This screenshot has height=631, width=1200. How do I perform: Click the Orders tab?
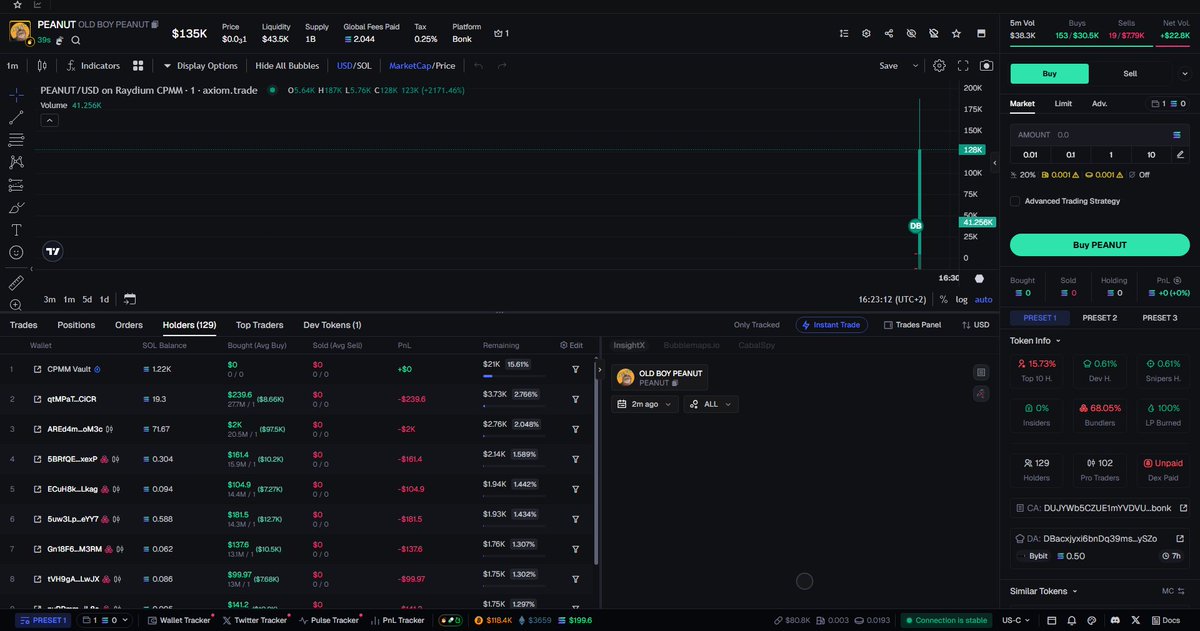(129, 325)
